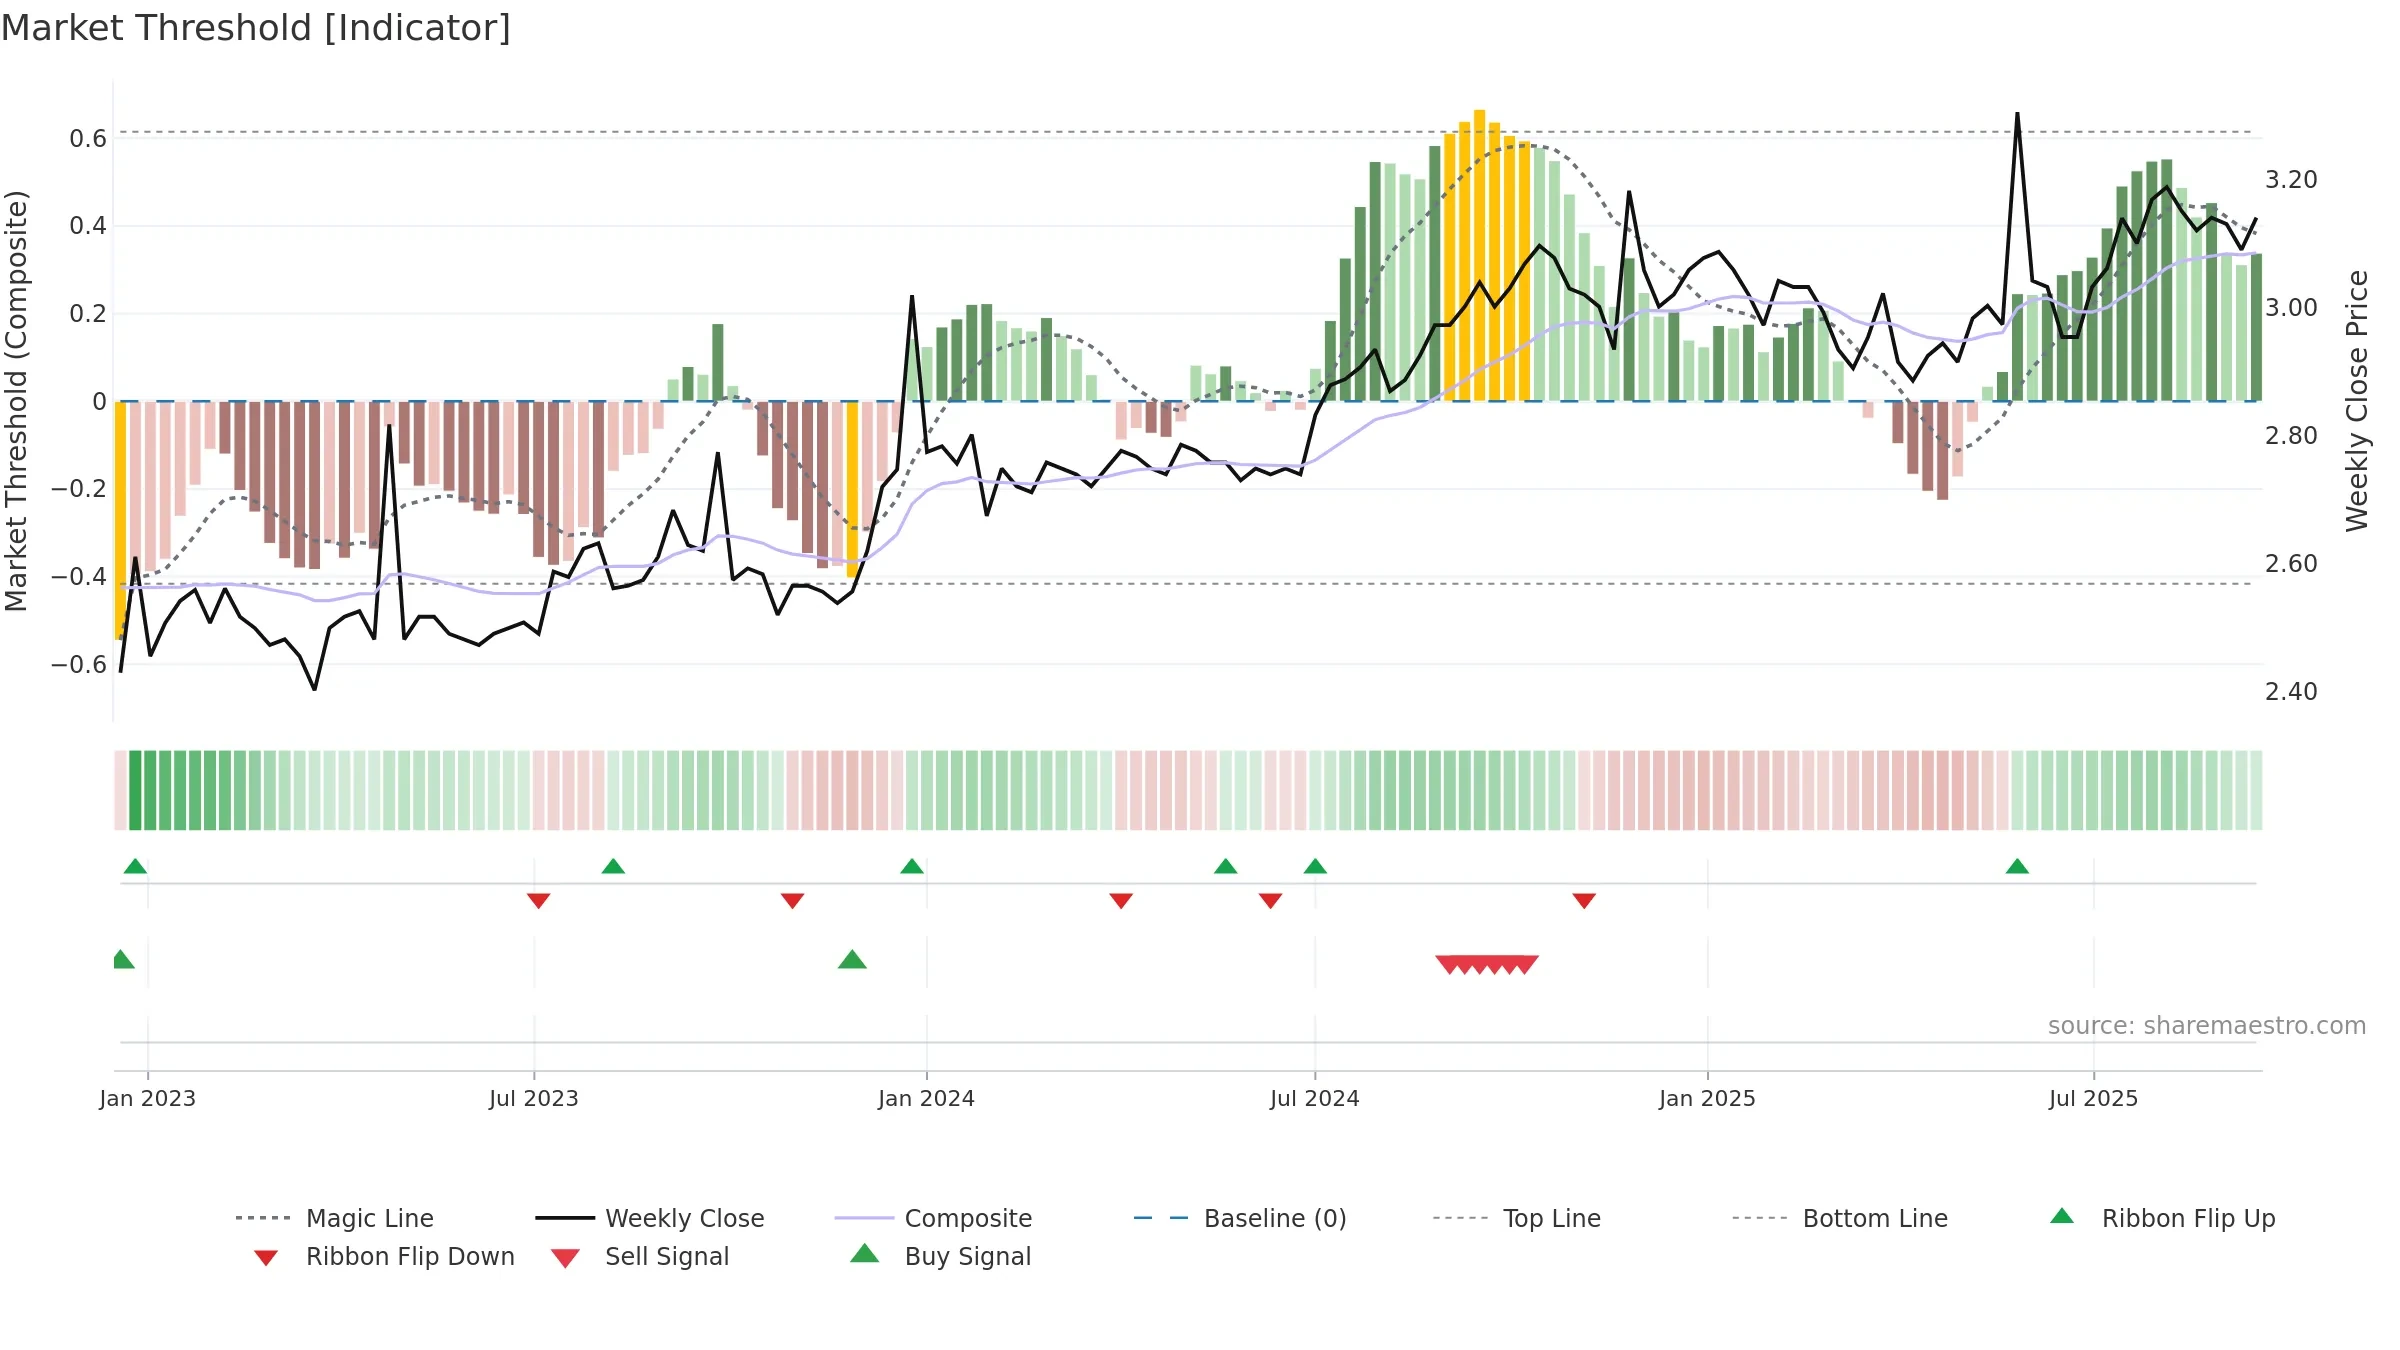Hide the Composite series via legend
2400x1350 pixels.
tap(933, 1218)
